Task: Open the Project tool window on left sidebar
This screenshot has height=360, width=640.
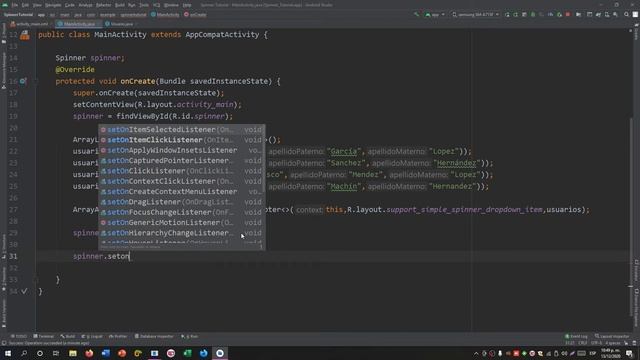Action: tap(4, 33)
